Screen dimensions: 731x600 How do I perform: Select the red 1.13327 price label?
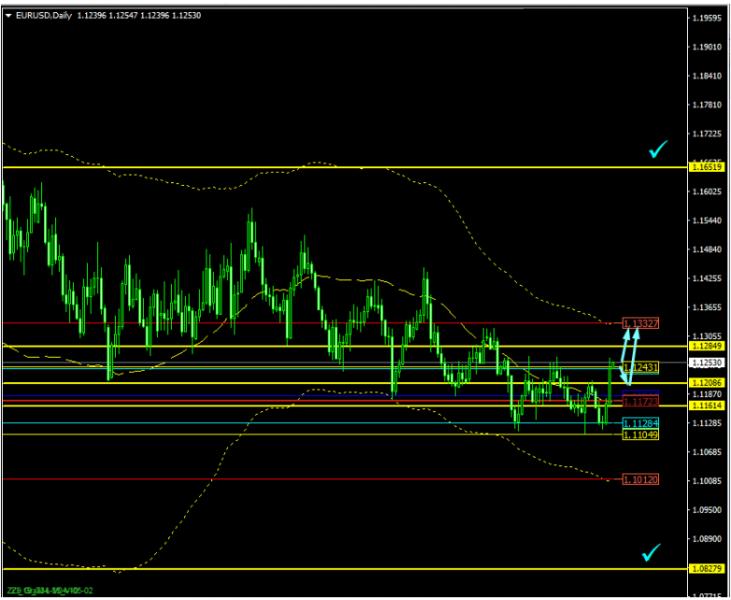click(641, 323)
